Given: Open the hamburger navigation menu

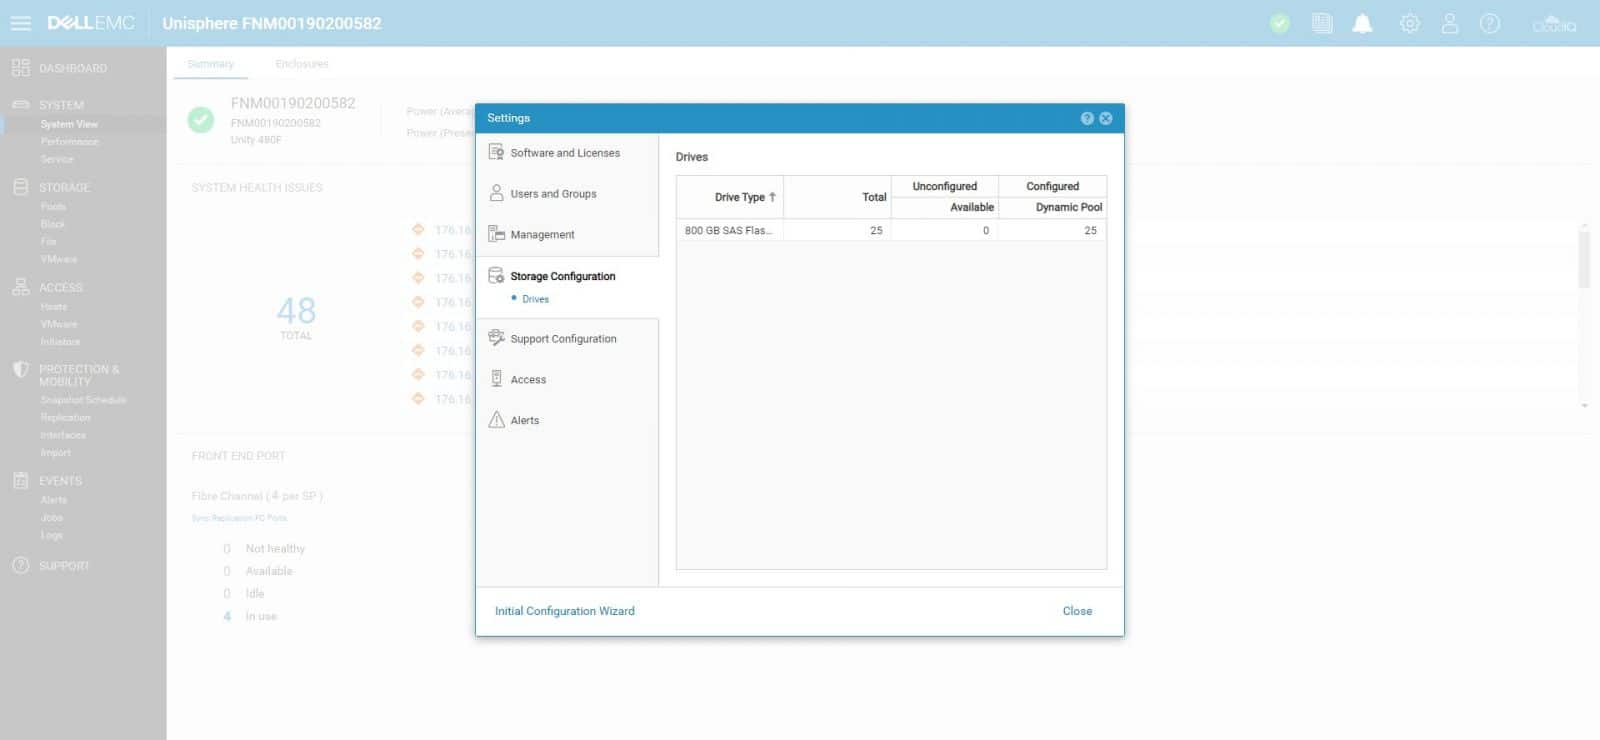Looking at the screenshot, I should [20, 23].
